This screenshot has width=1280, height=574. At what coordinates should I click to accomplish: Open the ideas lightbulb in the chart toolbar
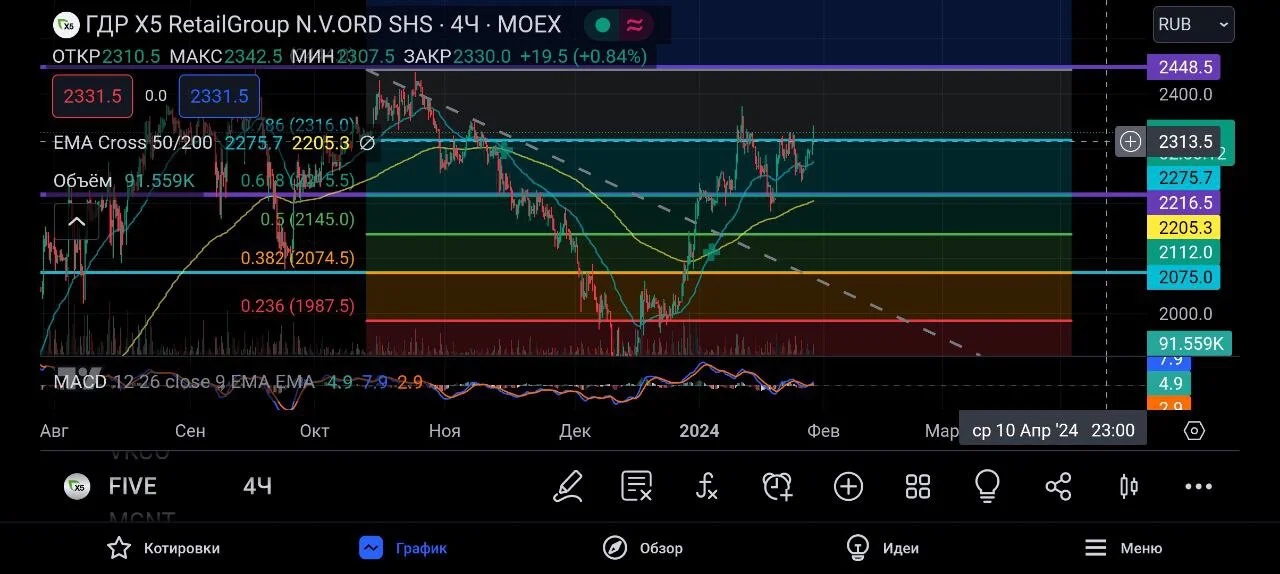pyautogui.click(x=987, y=486)
